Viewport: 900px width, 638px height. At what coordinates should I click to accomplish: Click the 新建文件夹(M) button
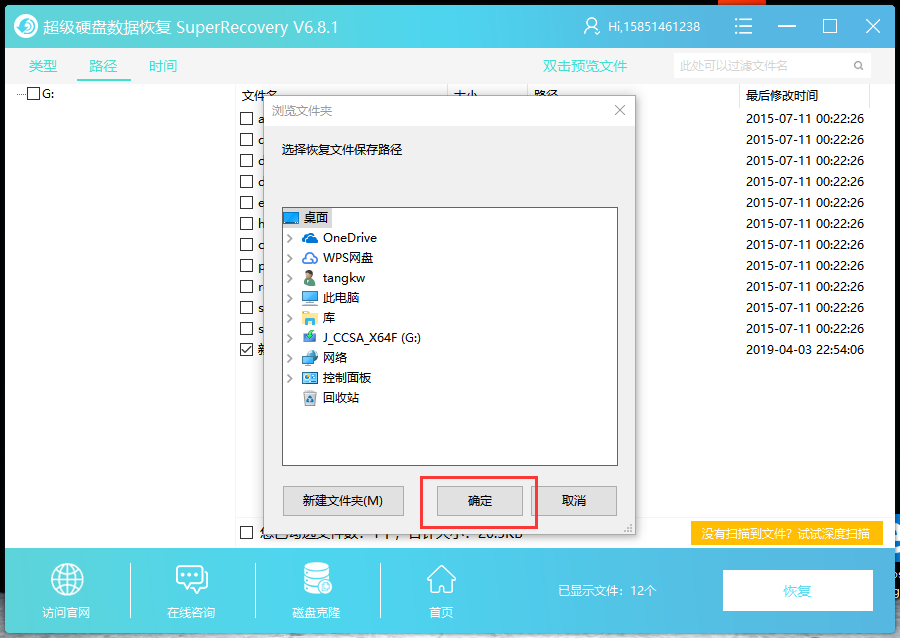click(x=343, y=501)
